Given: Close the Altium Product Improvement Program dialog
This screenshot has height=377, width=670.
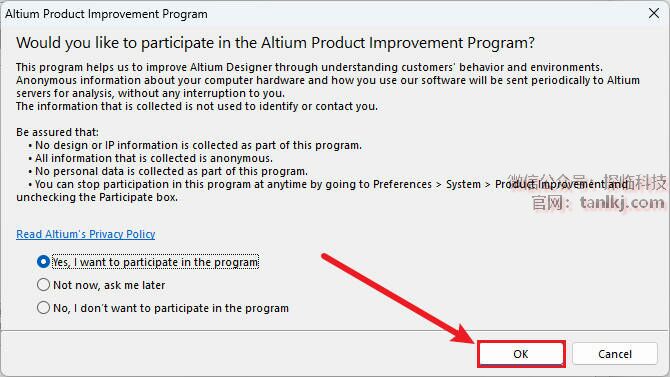Looking at the screenshot, I should tap(654, 14).
